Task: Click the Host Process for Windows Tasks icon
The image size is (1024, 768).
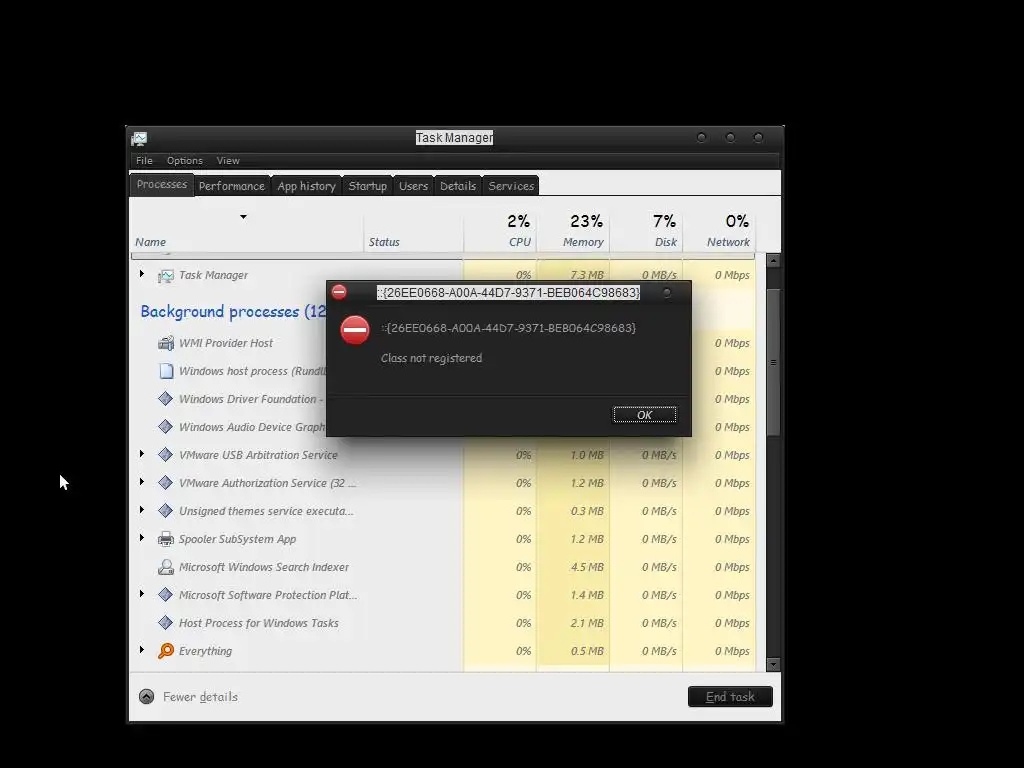Action: click(166, 623)
